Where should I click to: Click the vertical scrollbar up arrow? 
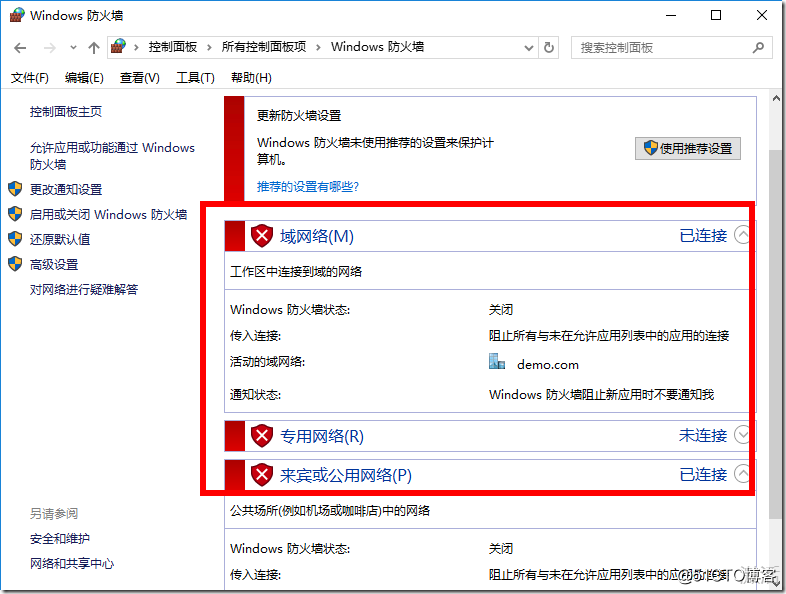776,99
